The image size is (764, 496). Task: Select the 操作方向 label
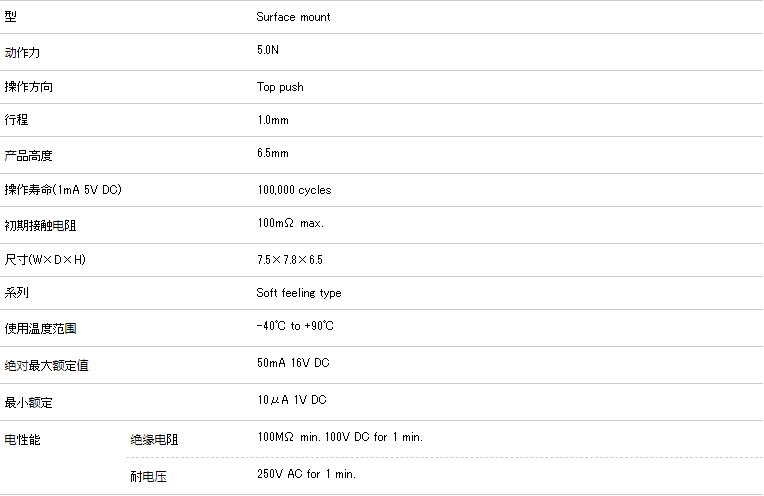coord(29,88)
